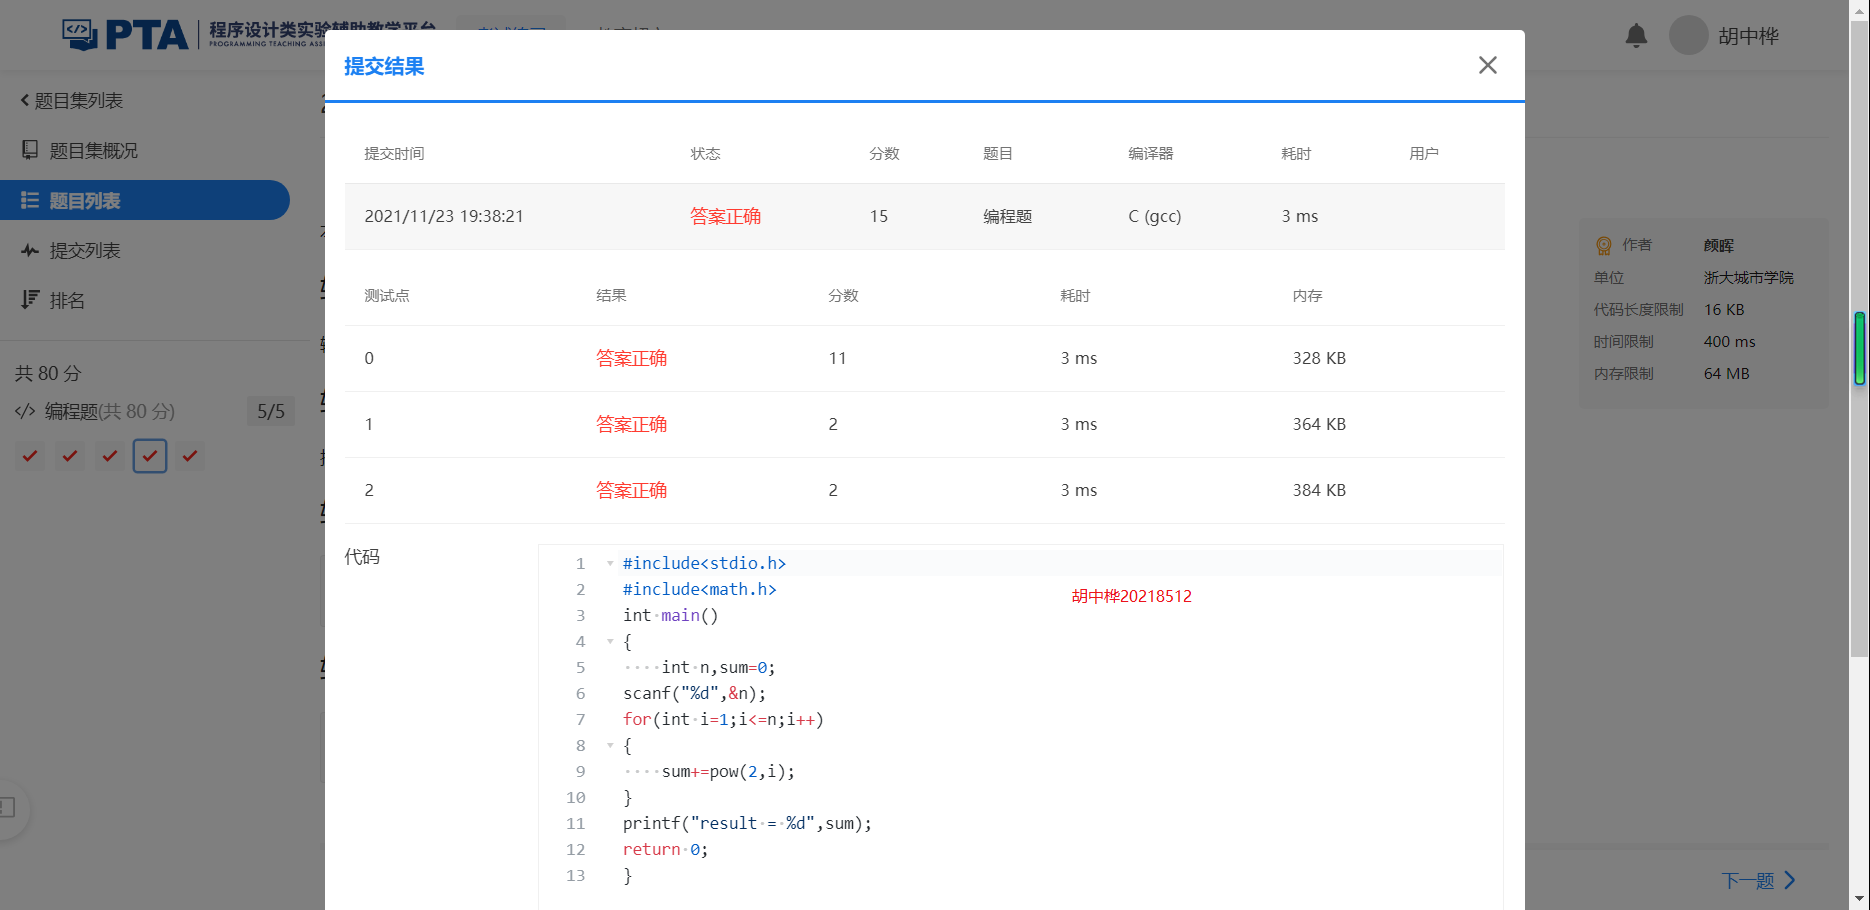This screenshot has height=910, width=1870.
Task: Click the PTA logo
Action: pos(125,35)
